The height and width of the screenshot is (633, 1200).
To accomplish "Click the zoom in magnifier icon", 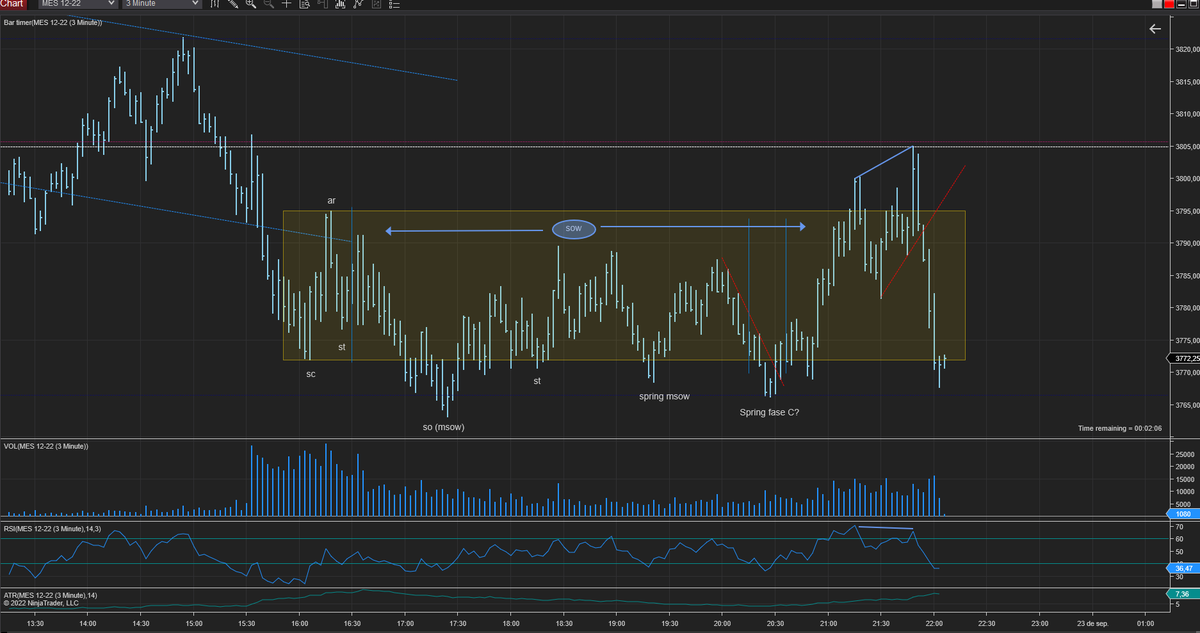I will 250,4.
